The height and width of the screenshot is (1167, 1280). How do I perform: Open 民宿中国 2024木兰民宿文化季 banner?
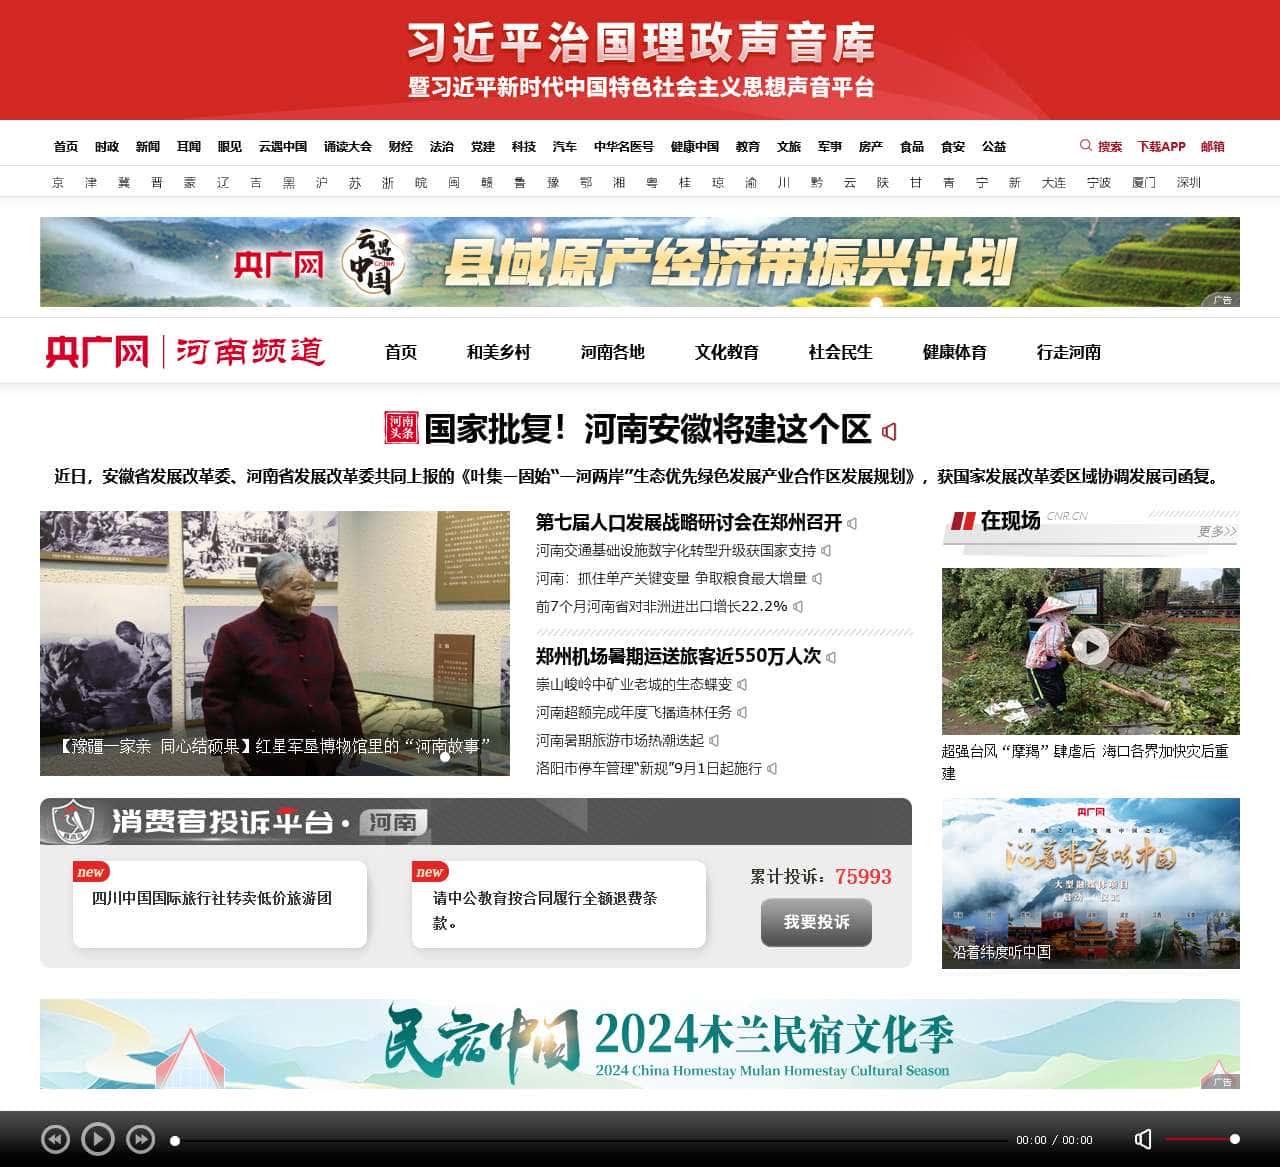tap(640, 1044)
